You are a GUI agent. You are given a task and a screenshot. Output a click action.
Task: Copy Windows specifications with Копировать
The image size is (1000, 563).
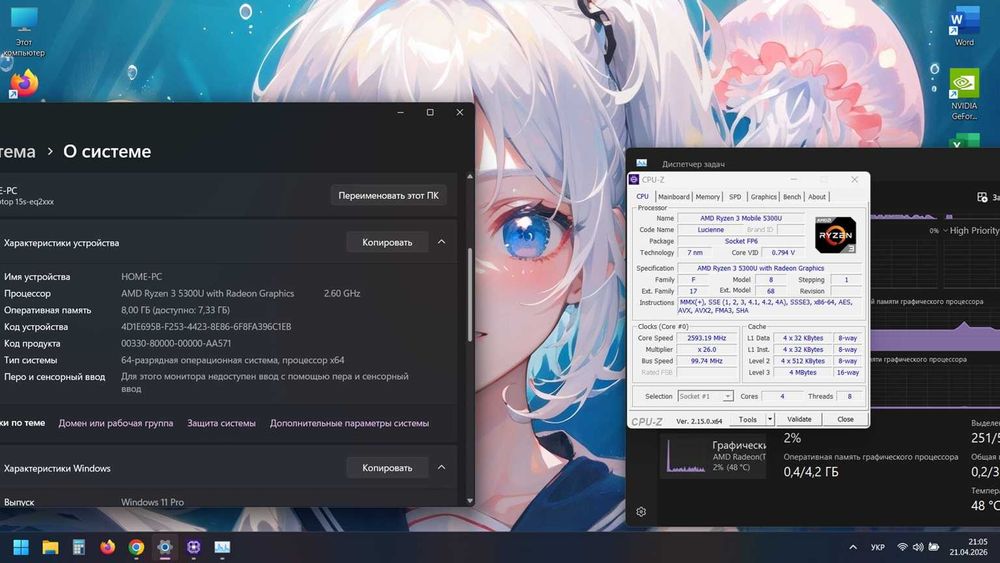pos(387,468)
